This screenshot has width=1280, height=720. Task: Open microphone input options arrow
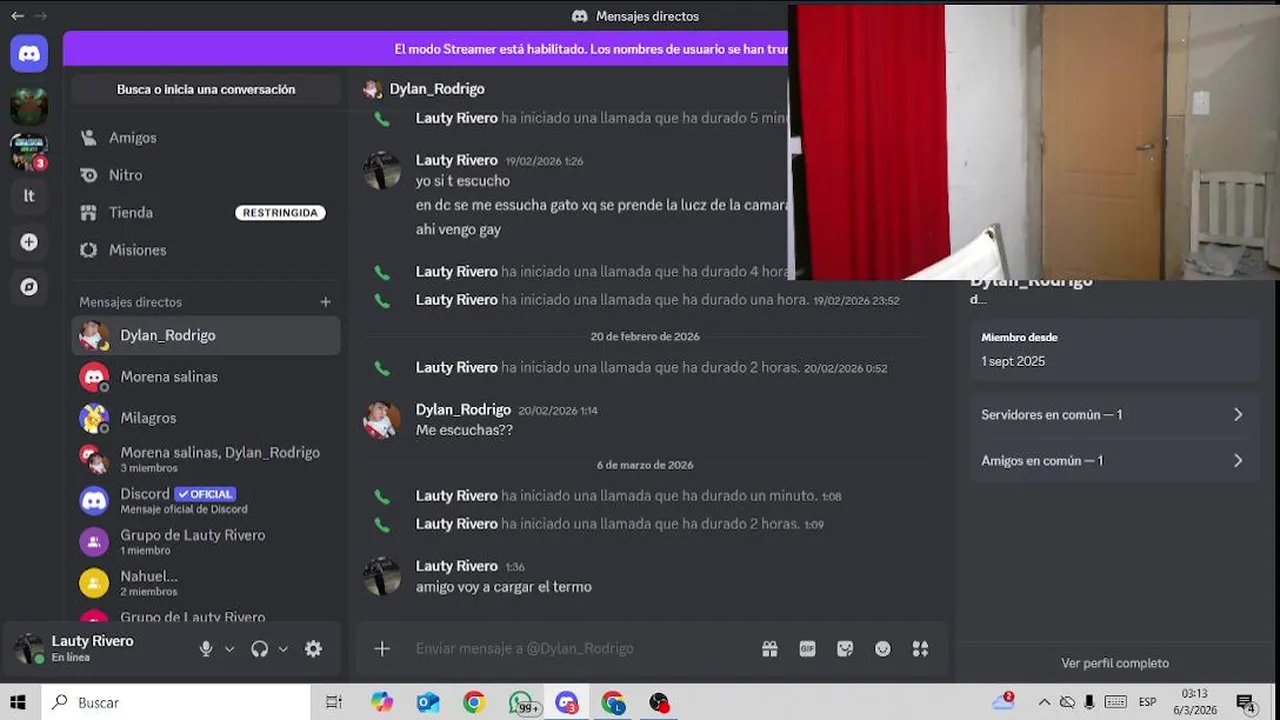click(x=229, y=649)
